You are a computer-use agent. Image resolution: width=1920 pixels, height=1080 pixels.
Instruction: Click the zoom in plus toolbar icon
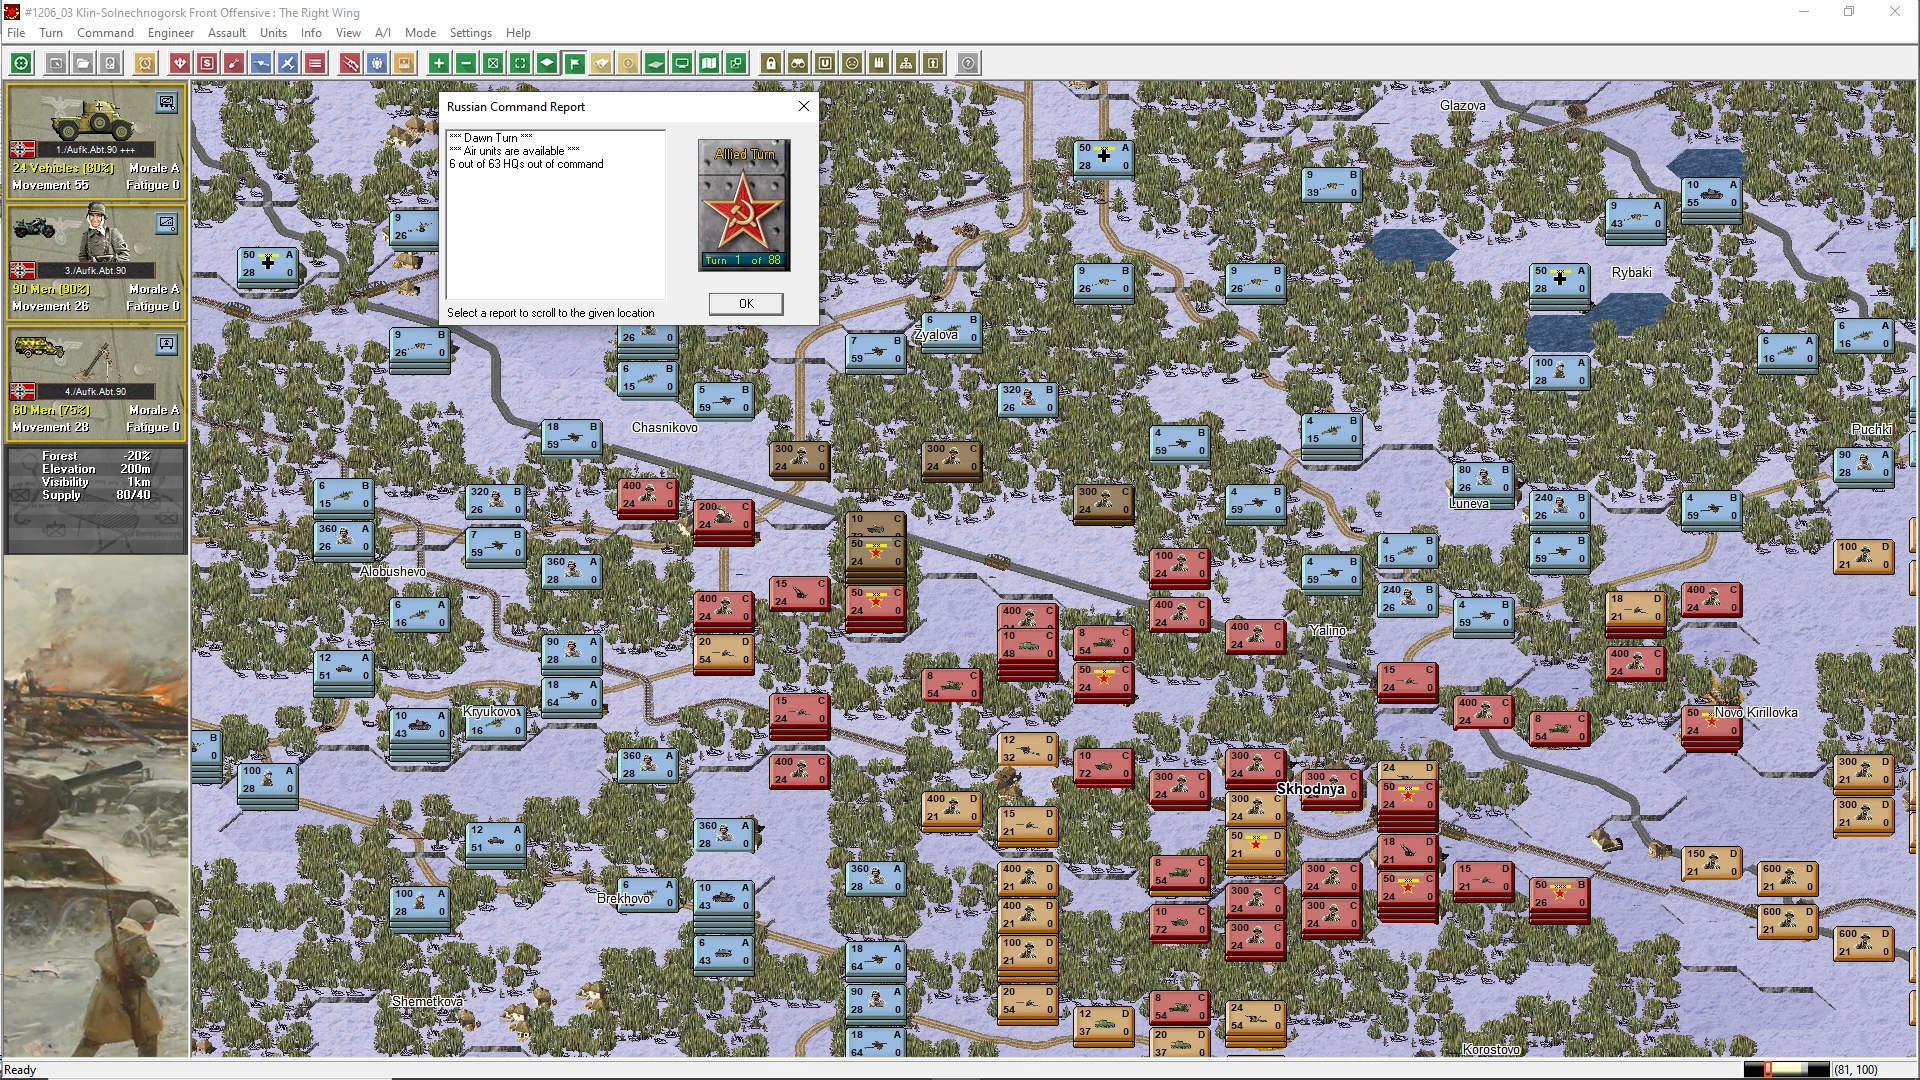[438, 63]
